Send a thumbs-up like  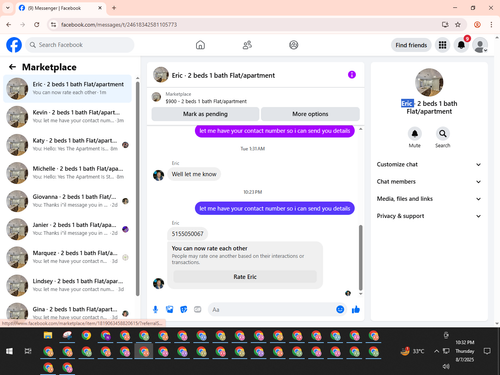356,310
